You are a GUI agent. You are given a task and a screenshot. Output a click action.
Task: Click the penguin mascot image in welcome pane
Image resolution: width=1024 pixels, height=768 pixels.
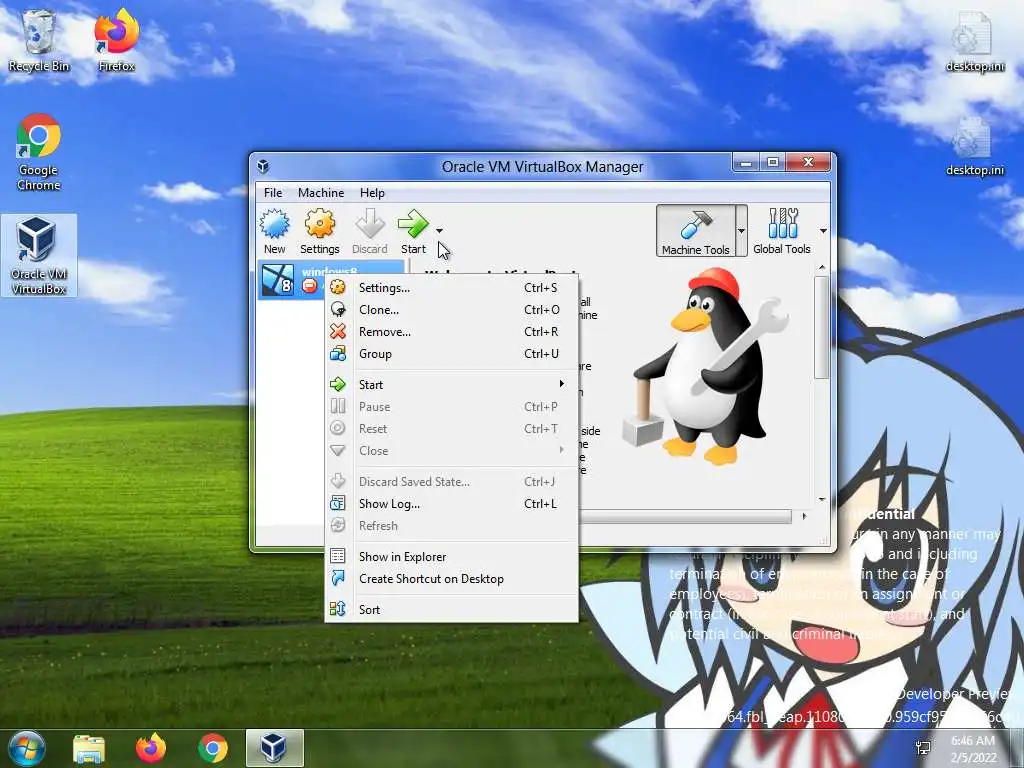(707, 366)
